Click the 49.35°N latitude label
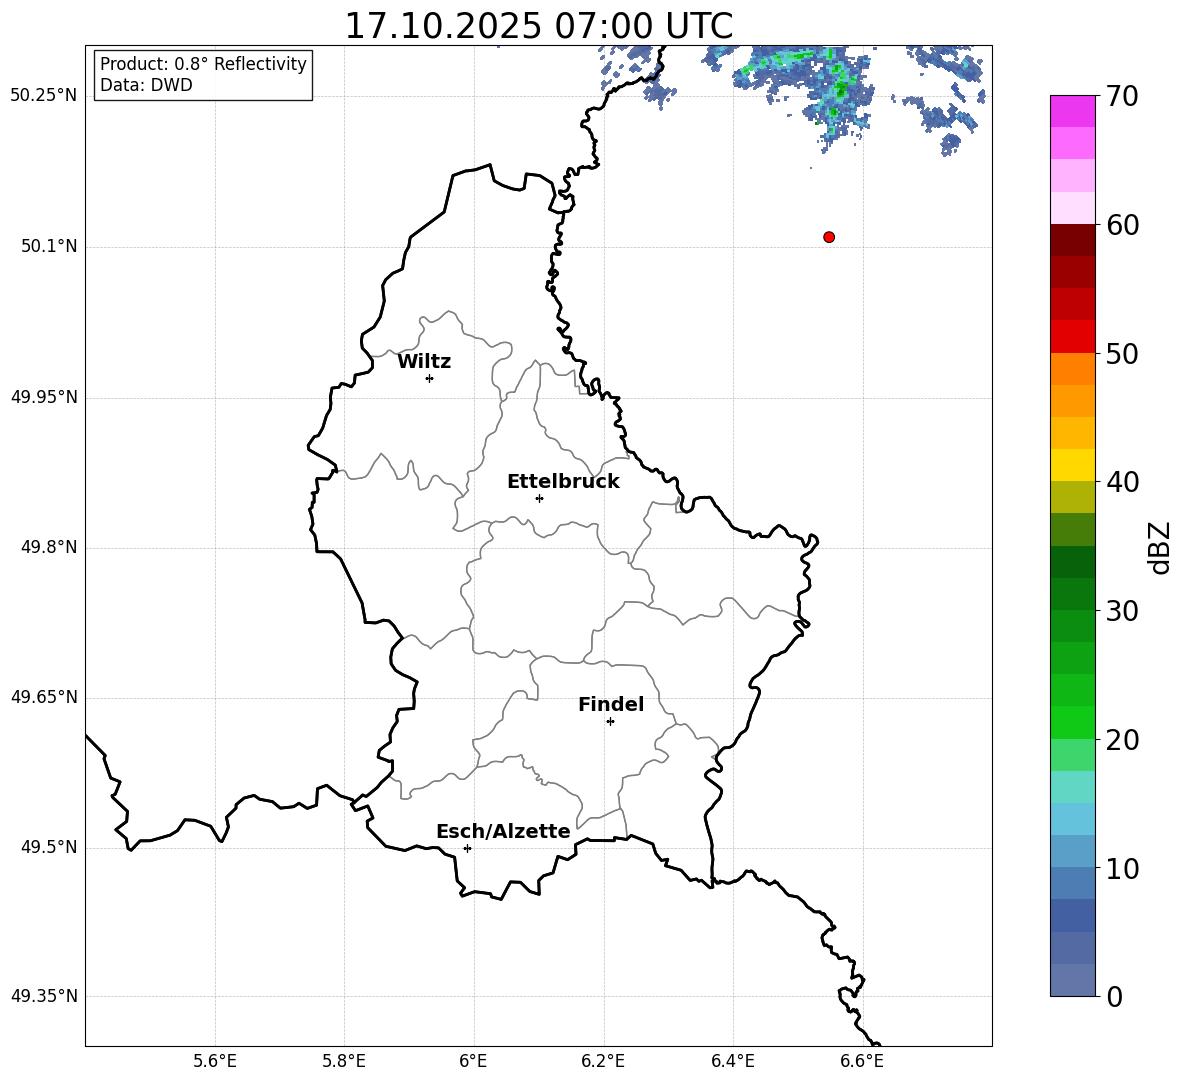This screenshot has width=1184, height=1081. point(44,996)
